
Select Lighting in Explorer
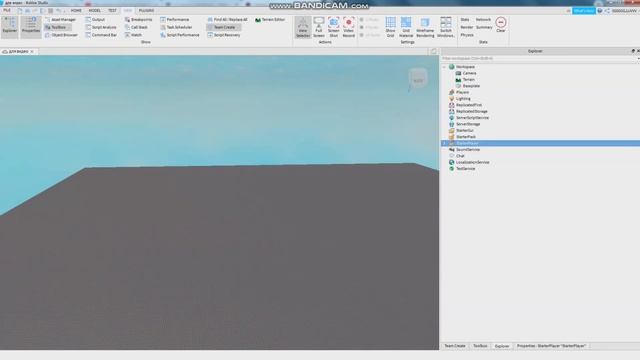tap(463, 99)
